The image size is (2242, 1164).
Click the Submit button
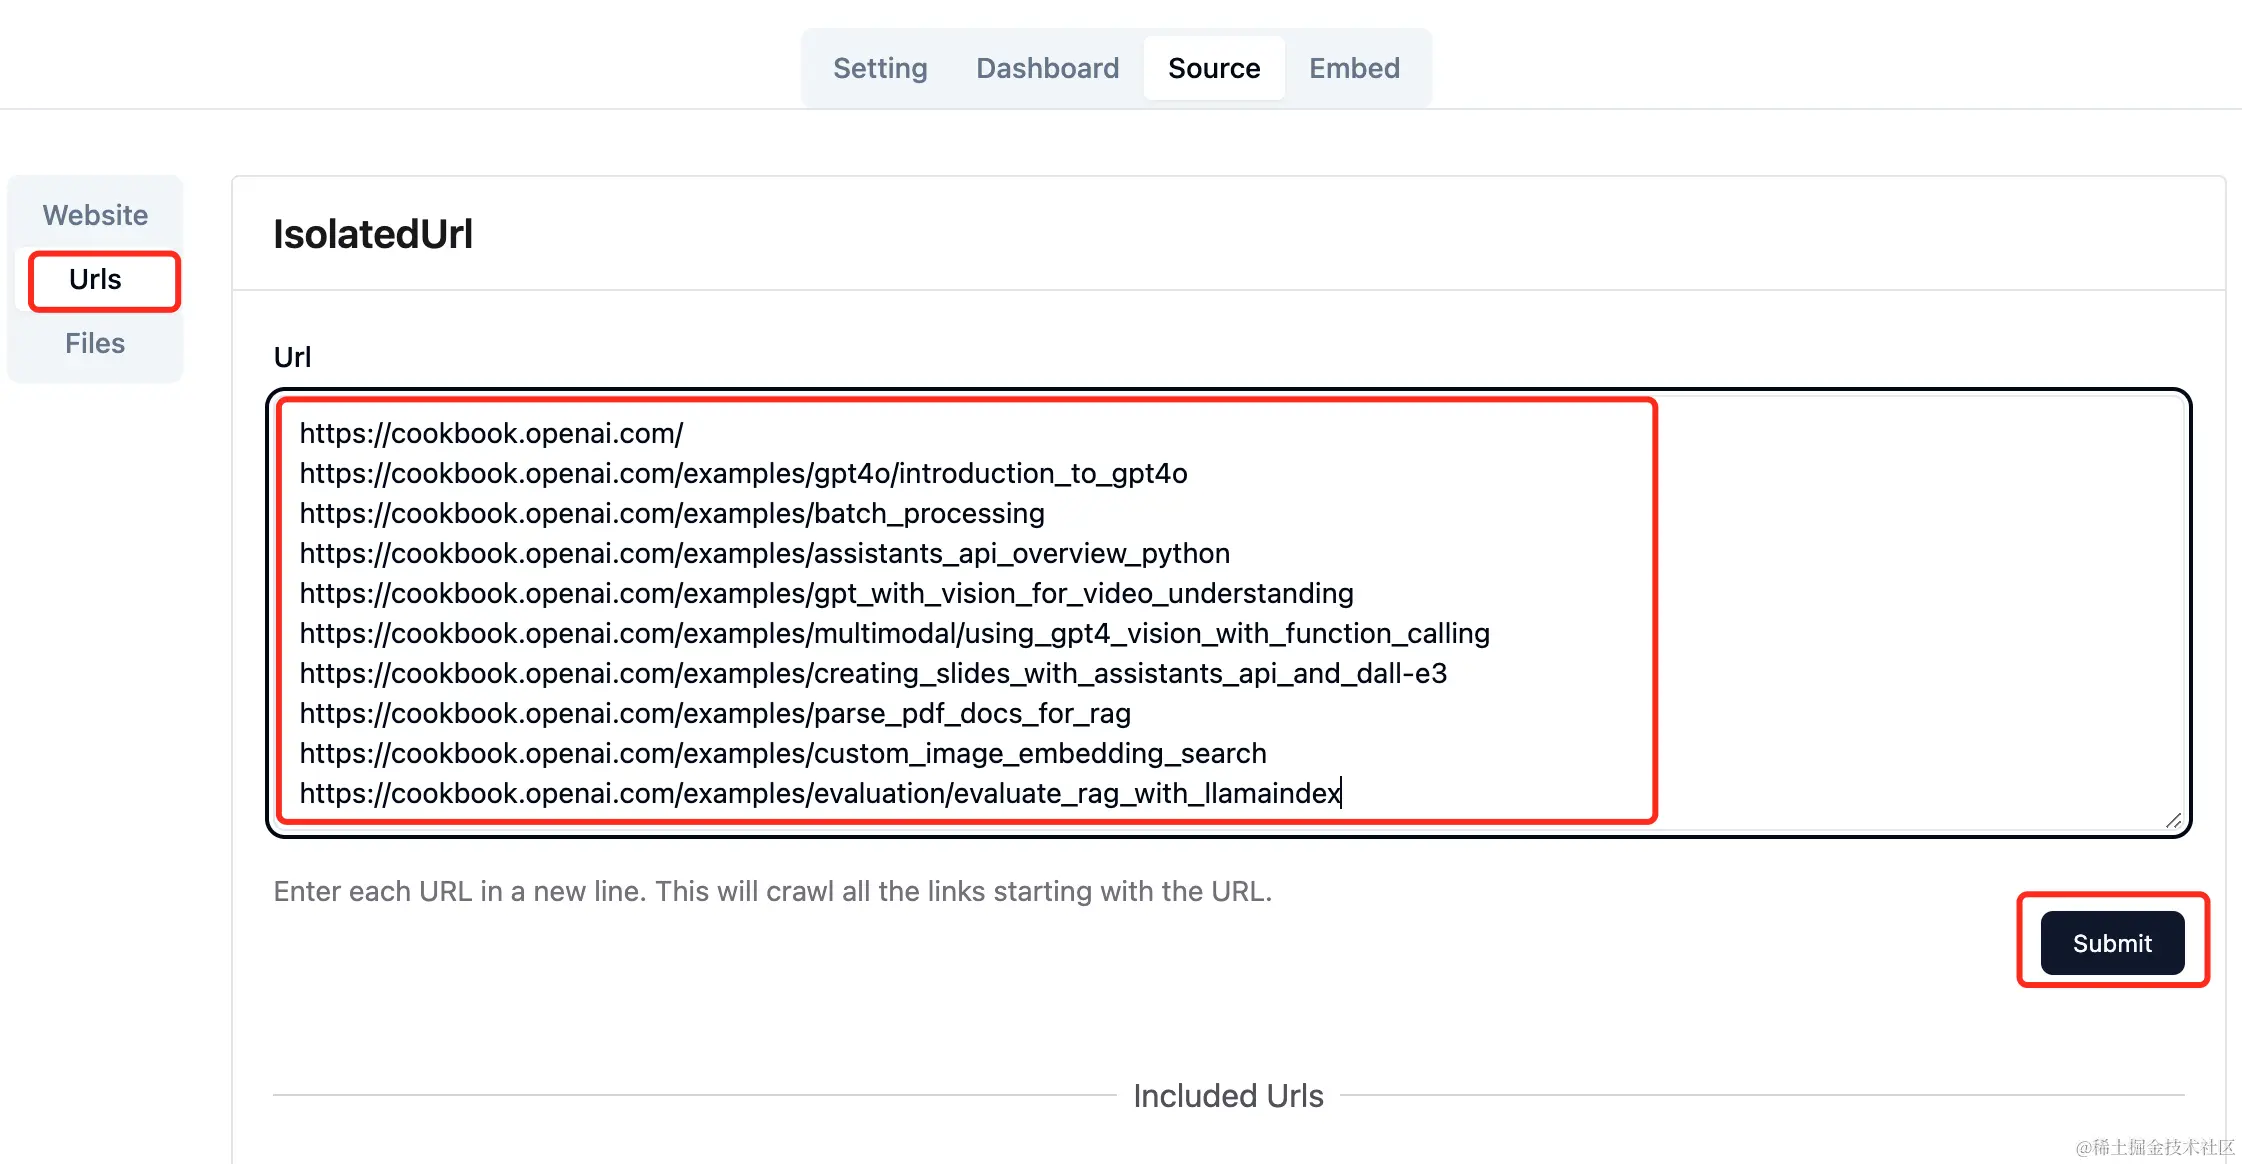pos(2112,943)
